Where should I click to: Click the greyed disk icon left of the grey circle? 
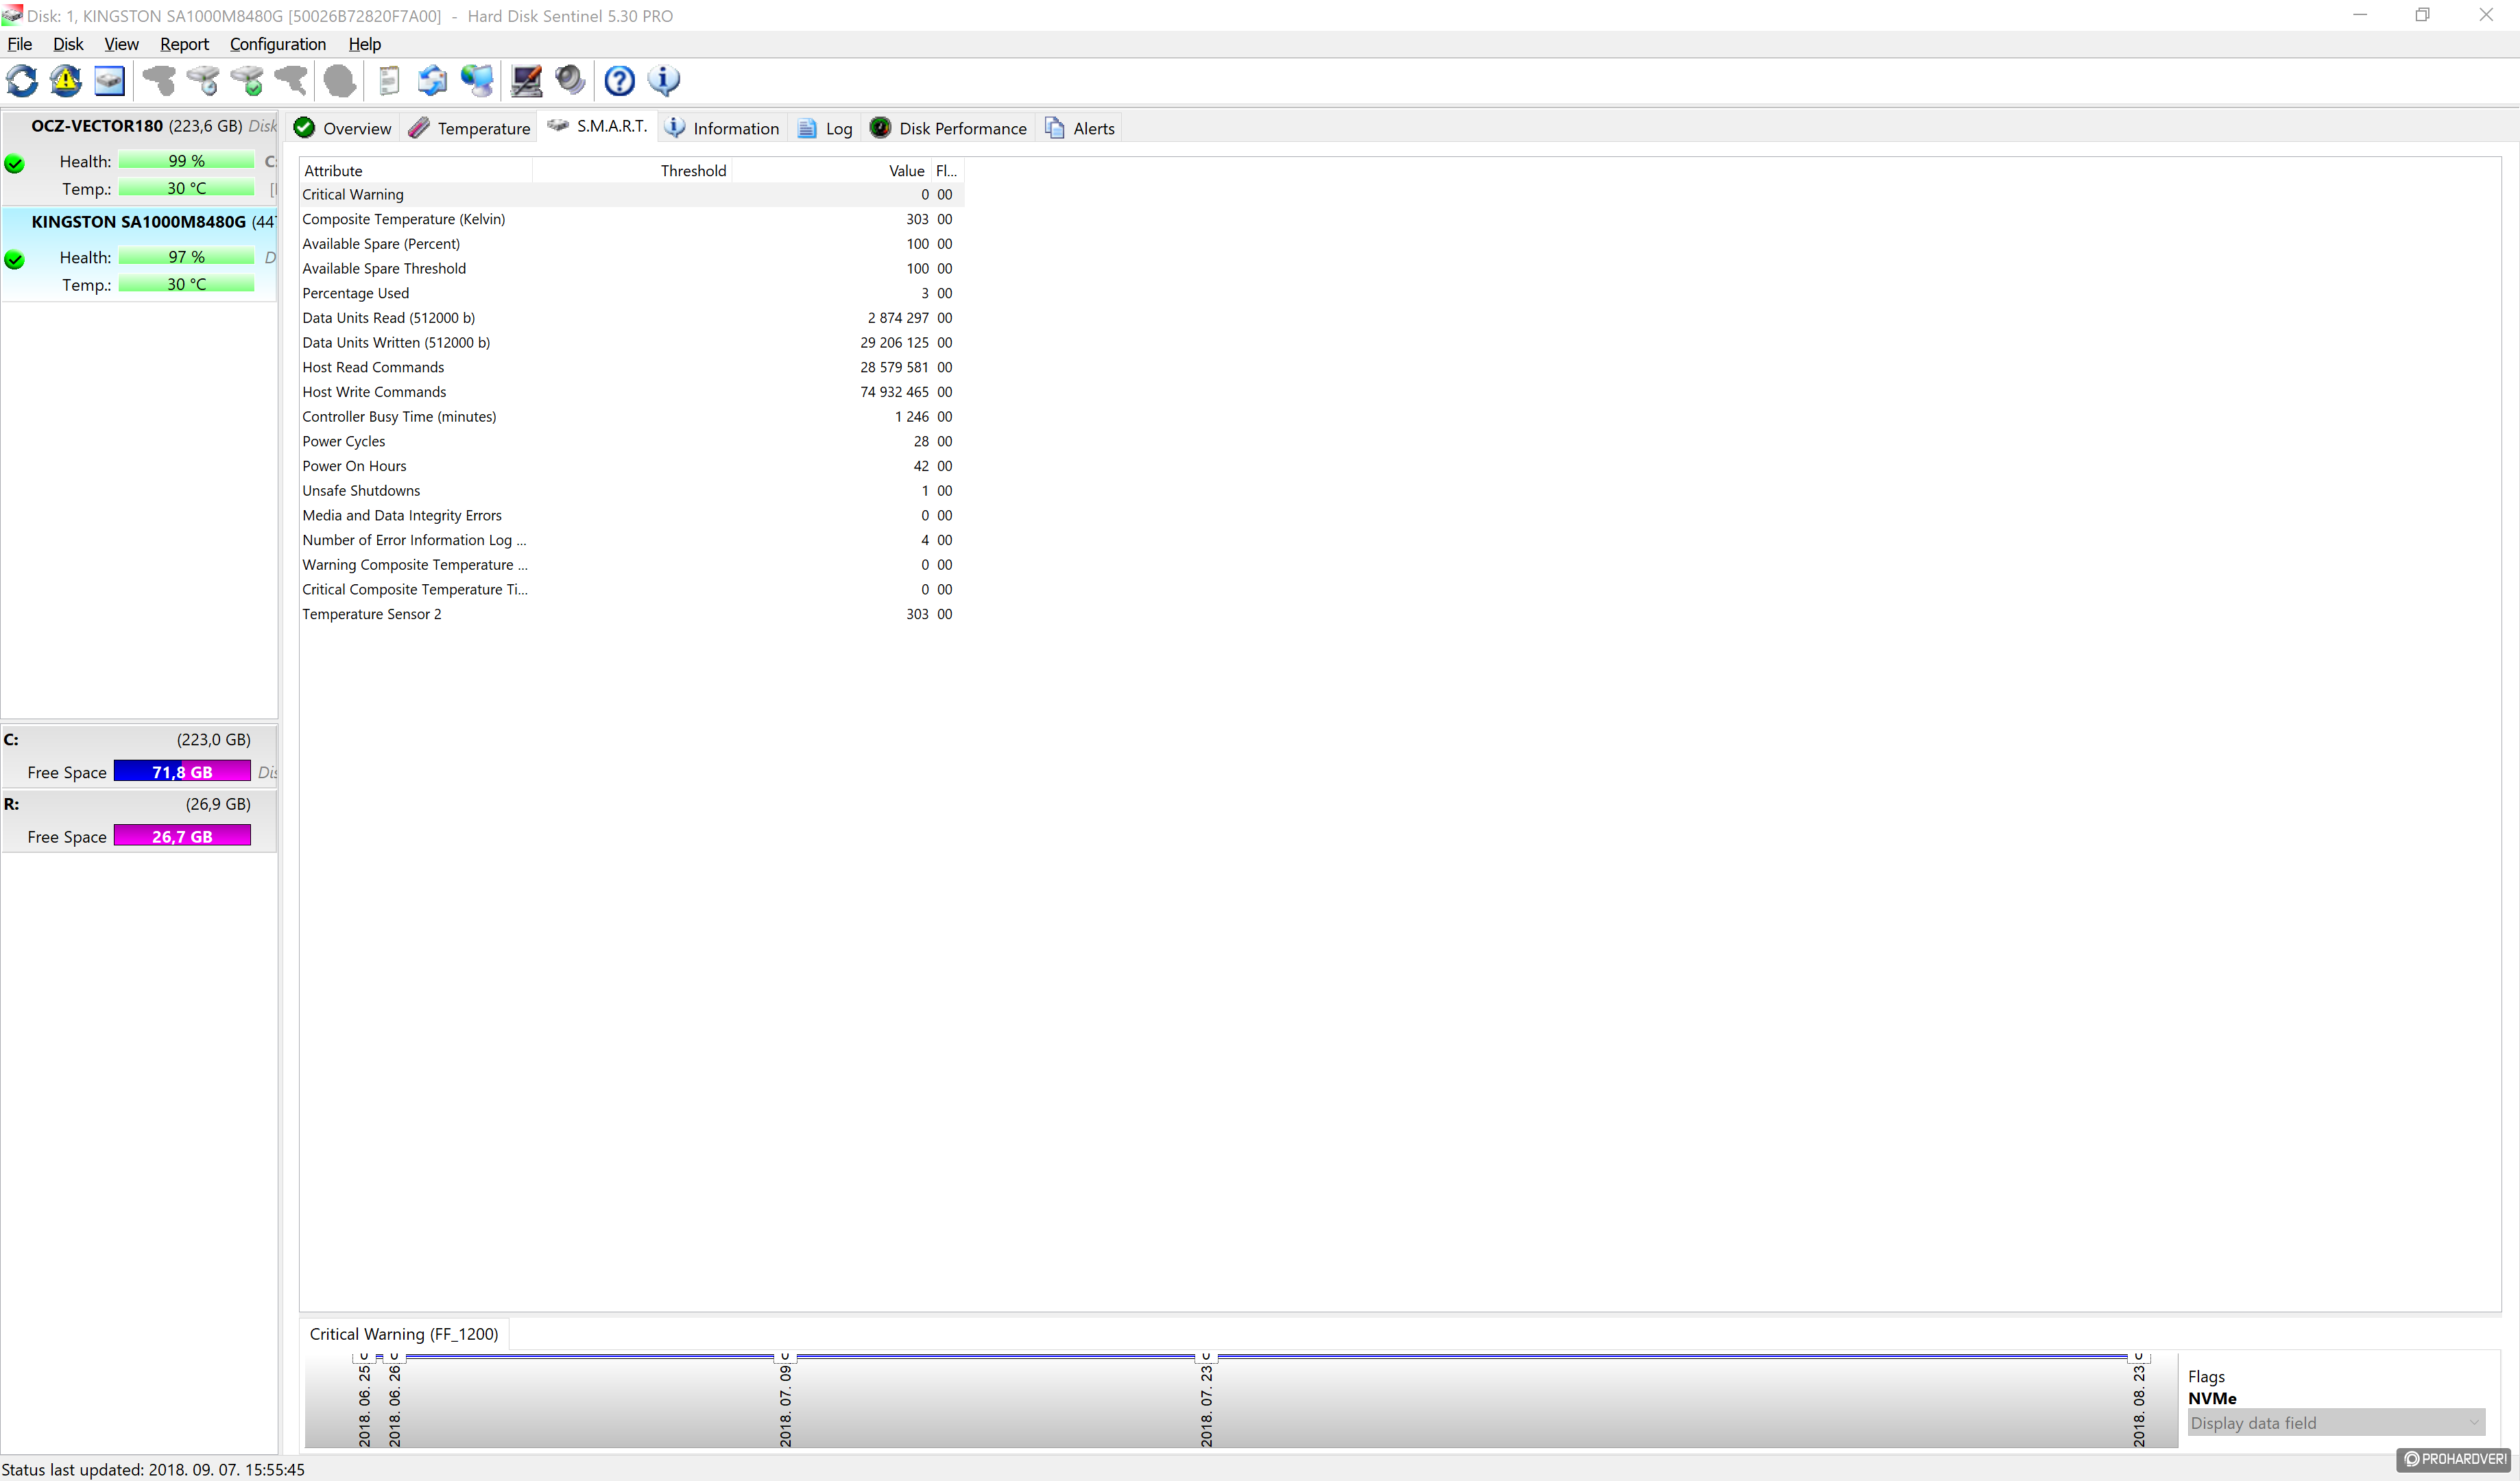click(x=291, y=81)
